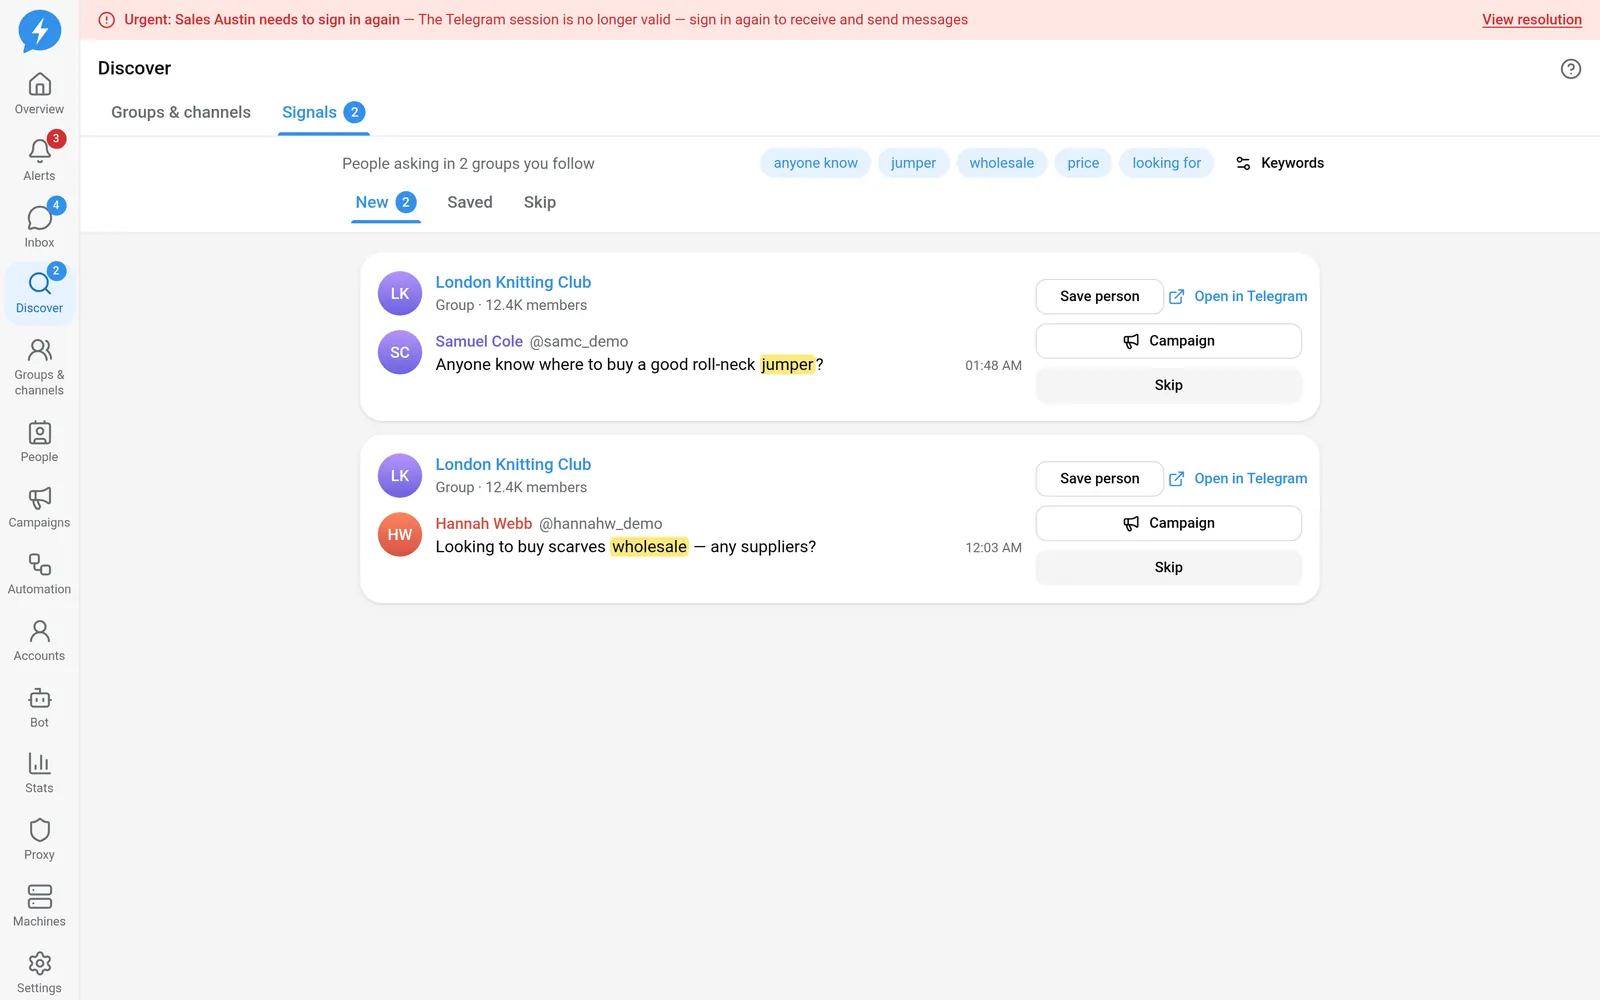Skip the Samuel Cole signal
This screenshot has width=1600, height=1000.
pyautogui.click(x=1169, y=385)
